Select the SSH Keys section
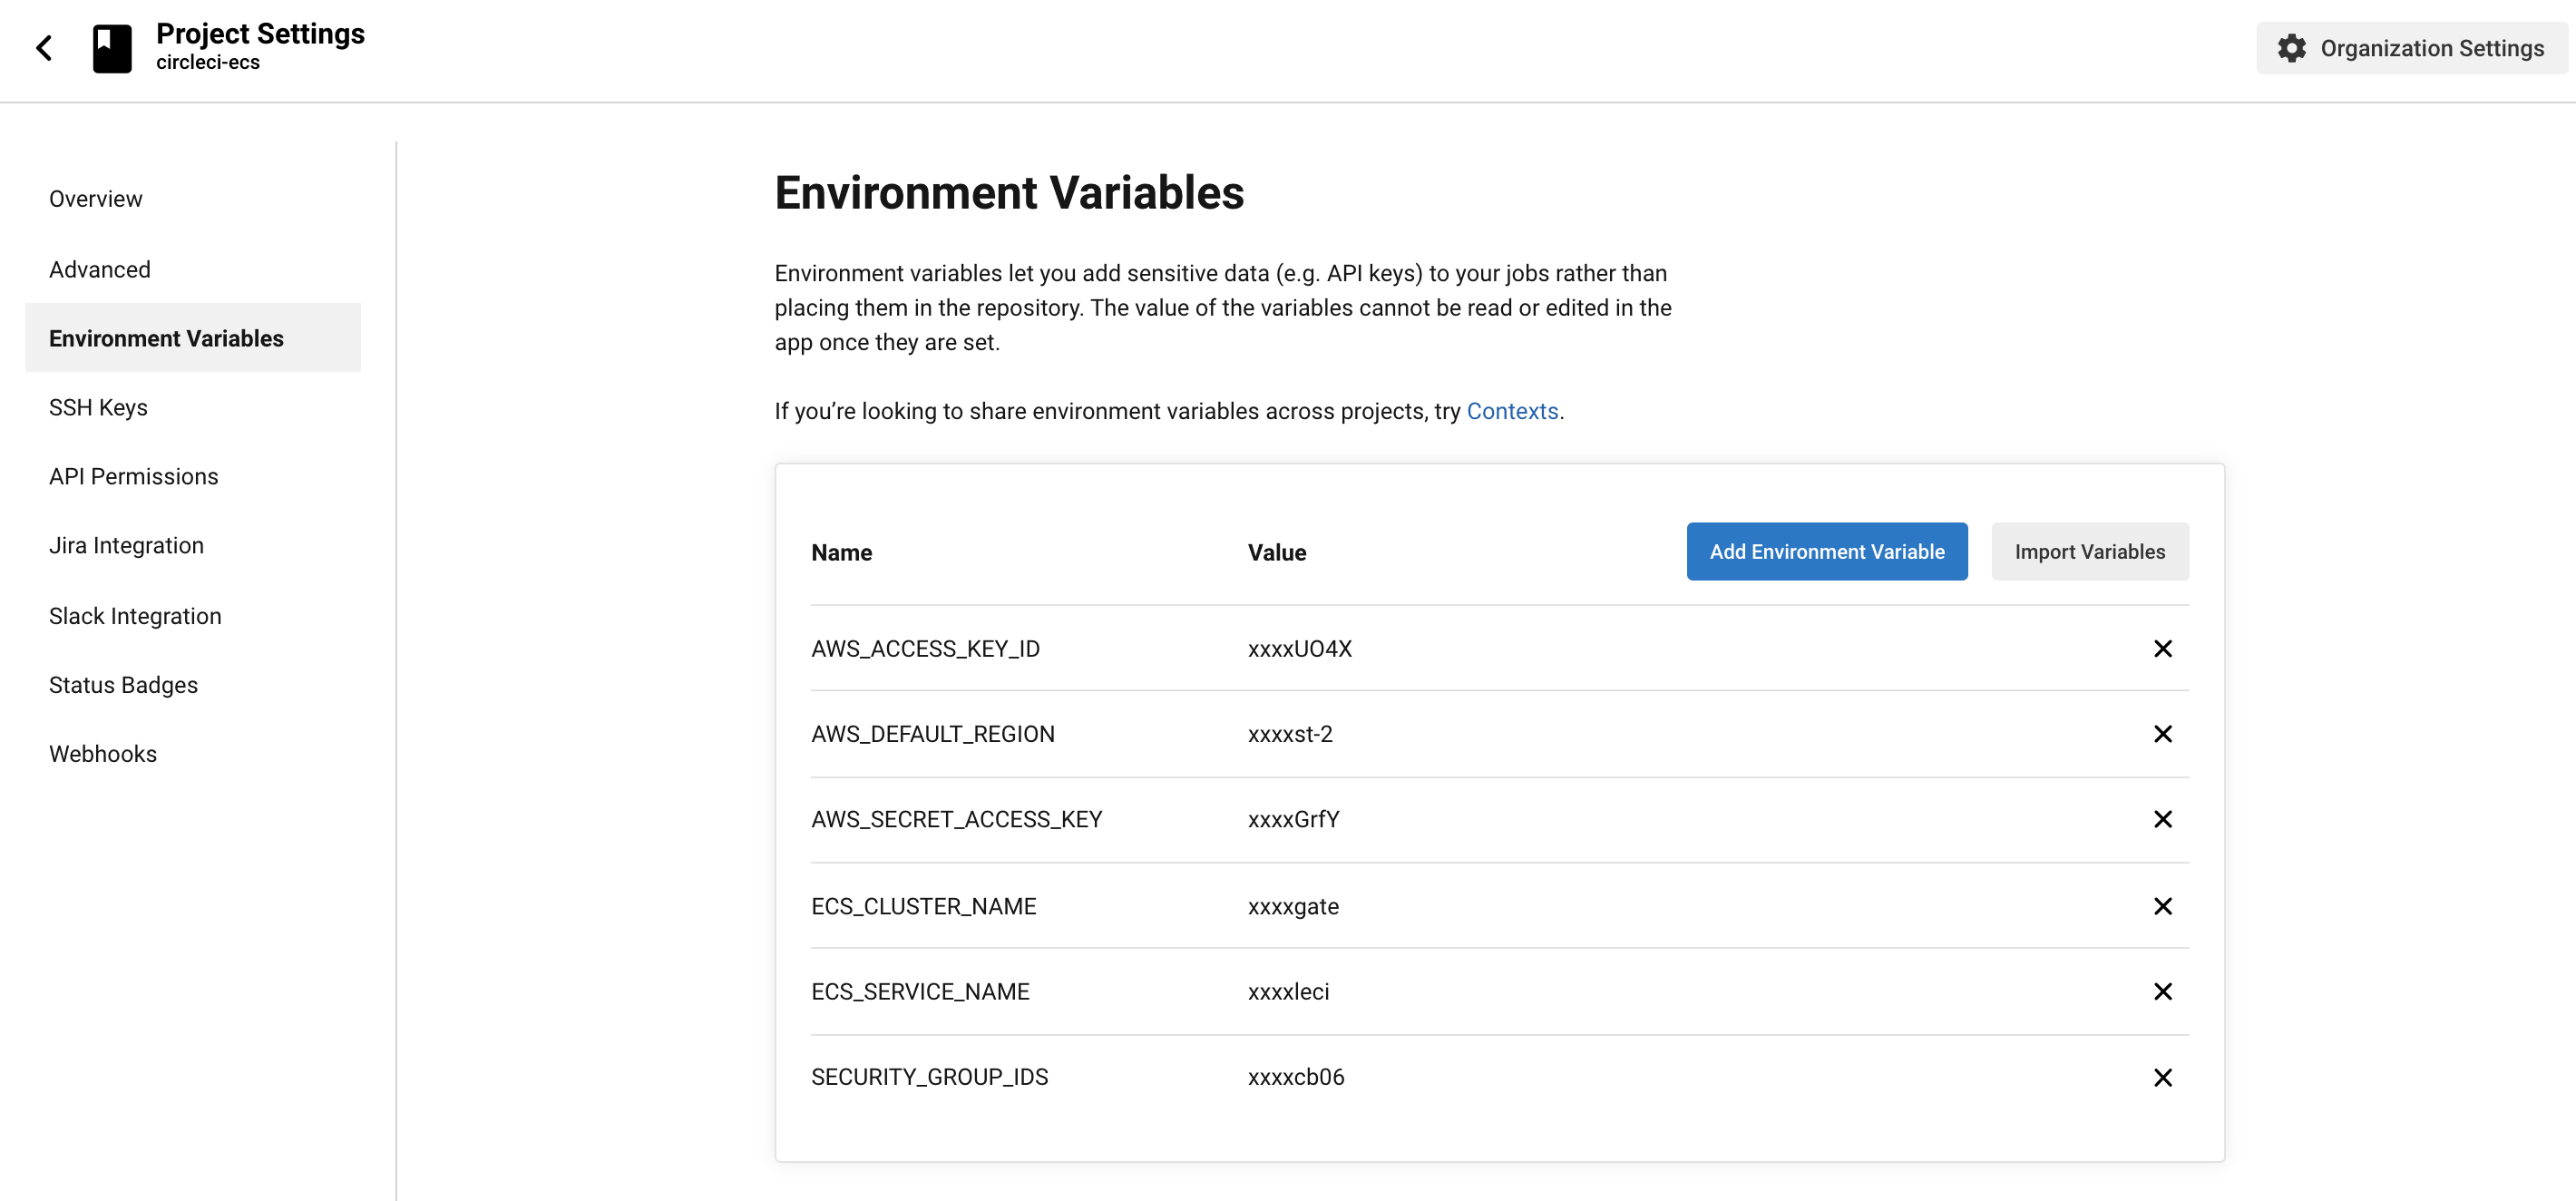Viewport: 2576px width, 1201px height. 98,407
